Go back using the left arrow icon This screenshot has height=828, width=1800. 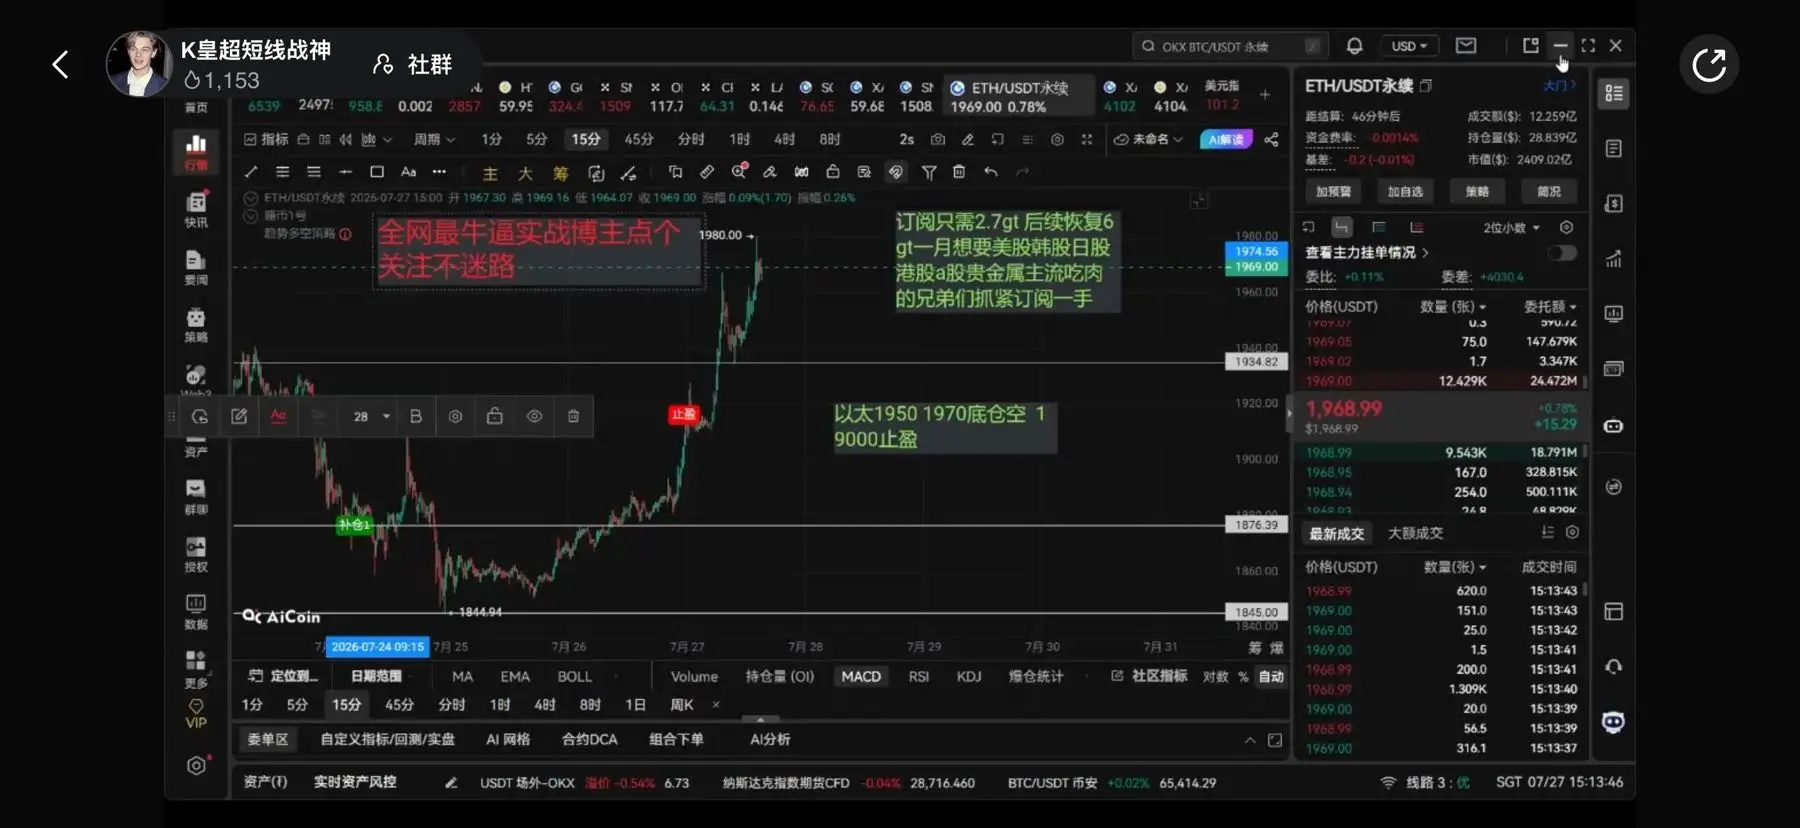coord(61,65)
